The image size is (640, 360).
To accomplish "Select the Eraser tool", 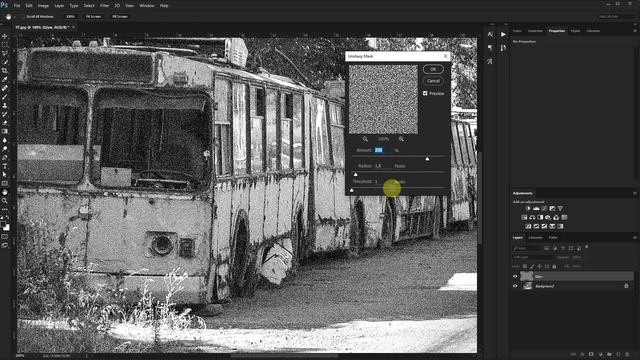I will [5, 123].
